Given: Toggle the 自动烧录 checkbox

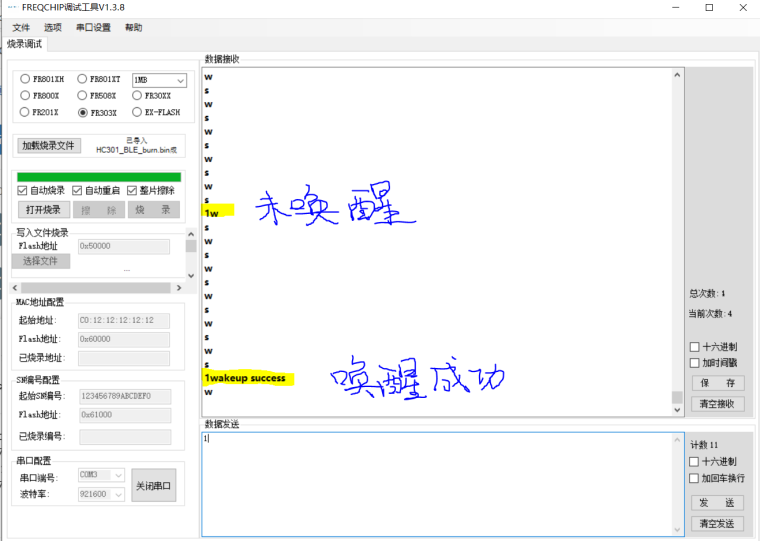Looking at the screenshot, I should (x=23, y=191).
